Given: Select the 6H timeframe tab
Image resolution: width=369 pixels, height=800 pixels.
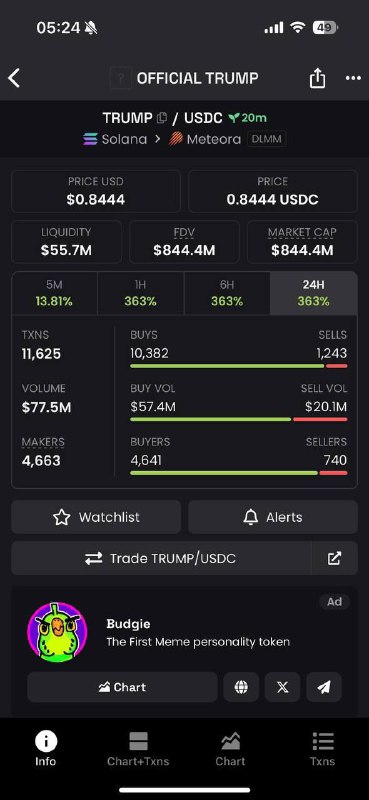Looking at the screenshot, I should tap(227, 293).
